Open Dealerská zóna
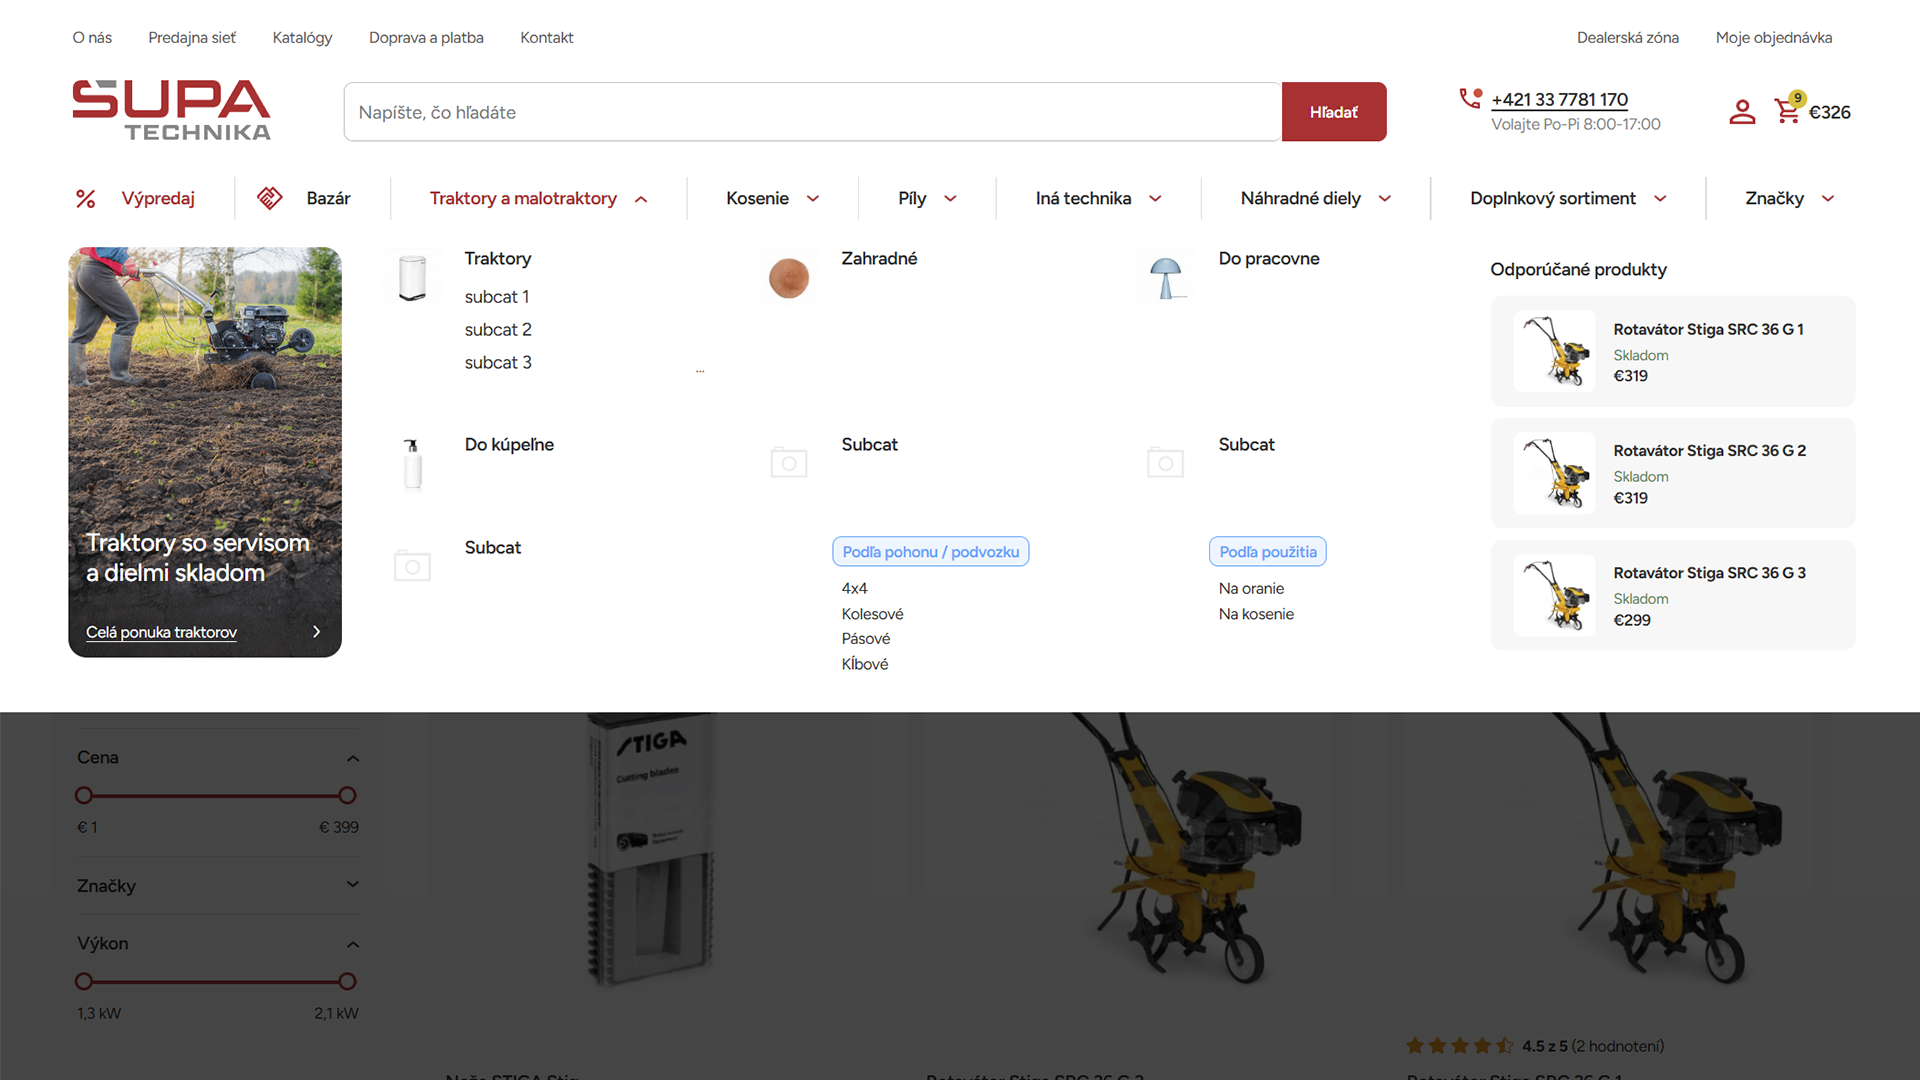Screen dimensions: 1920x1080 [x=1628, y=38]
